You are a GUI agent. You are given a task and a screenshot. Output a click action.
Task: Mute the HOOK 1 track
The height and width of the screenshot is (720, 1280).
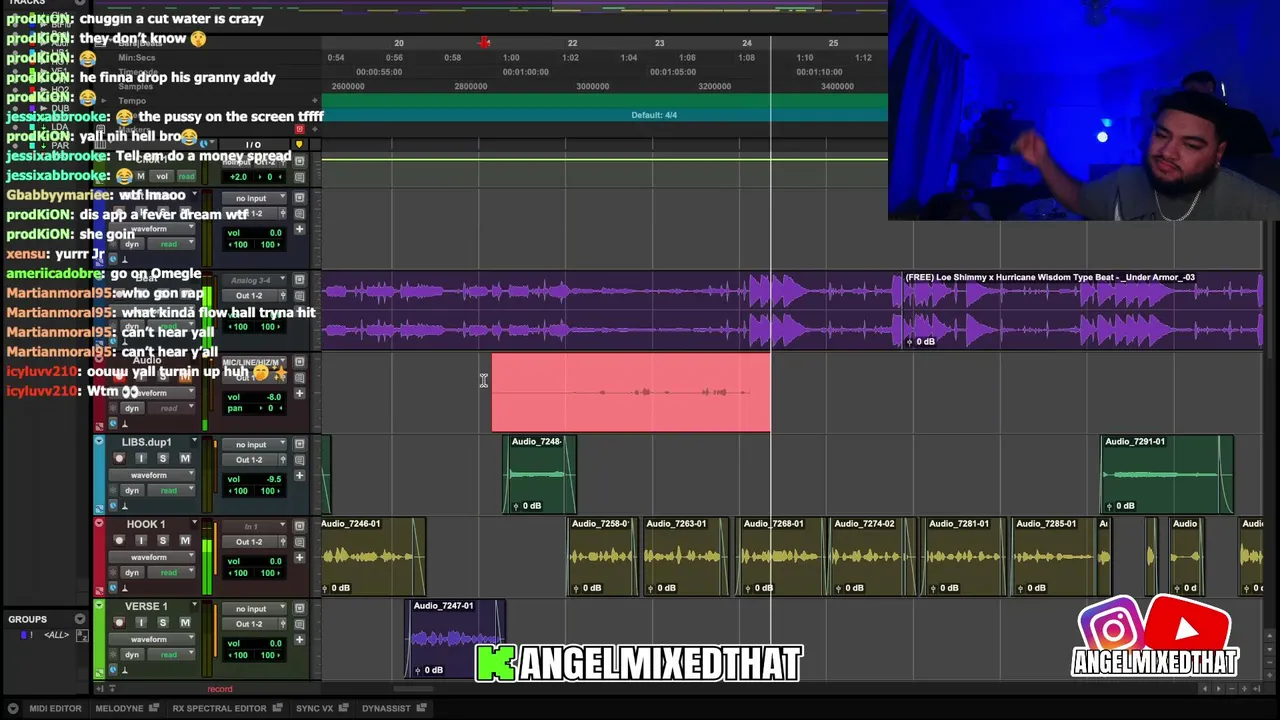(185, 540)
